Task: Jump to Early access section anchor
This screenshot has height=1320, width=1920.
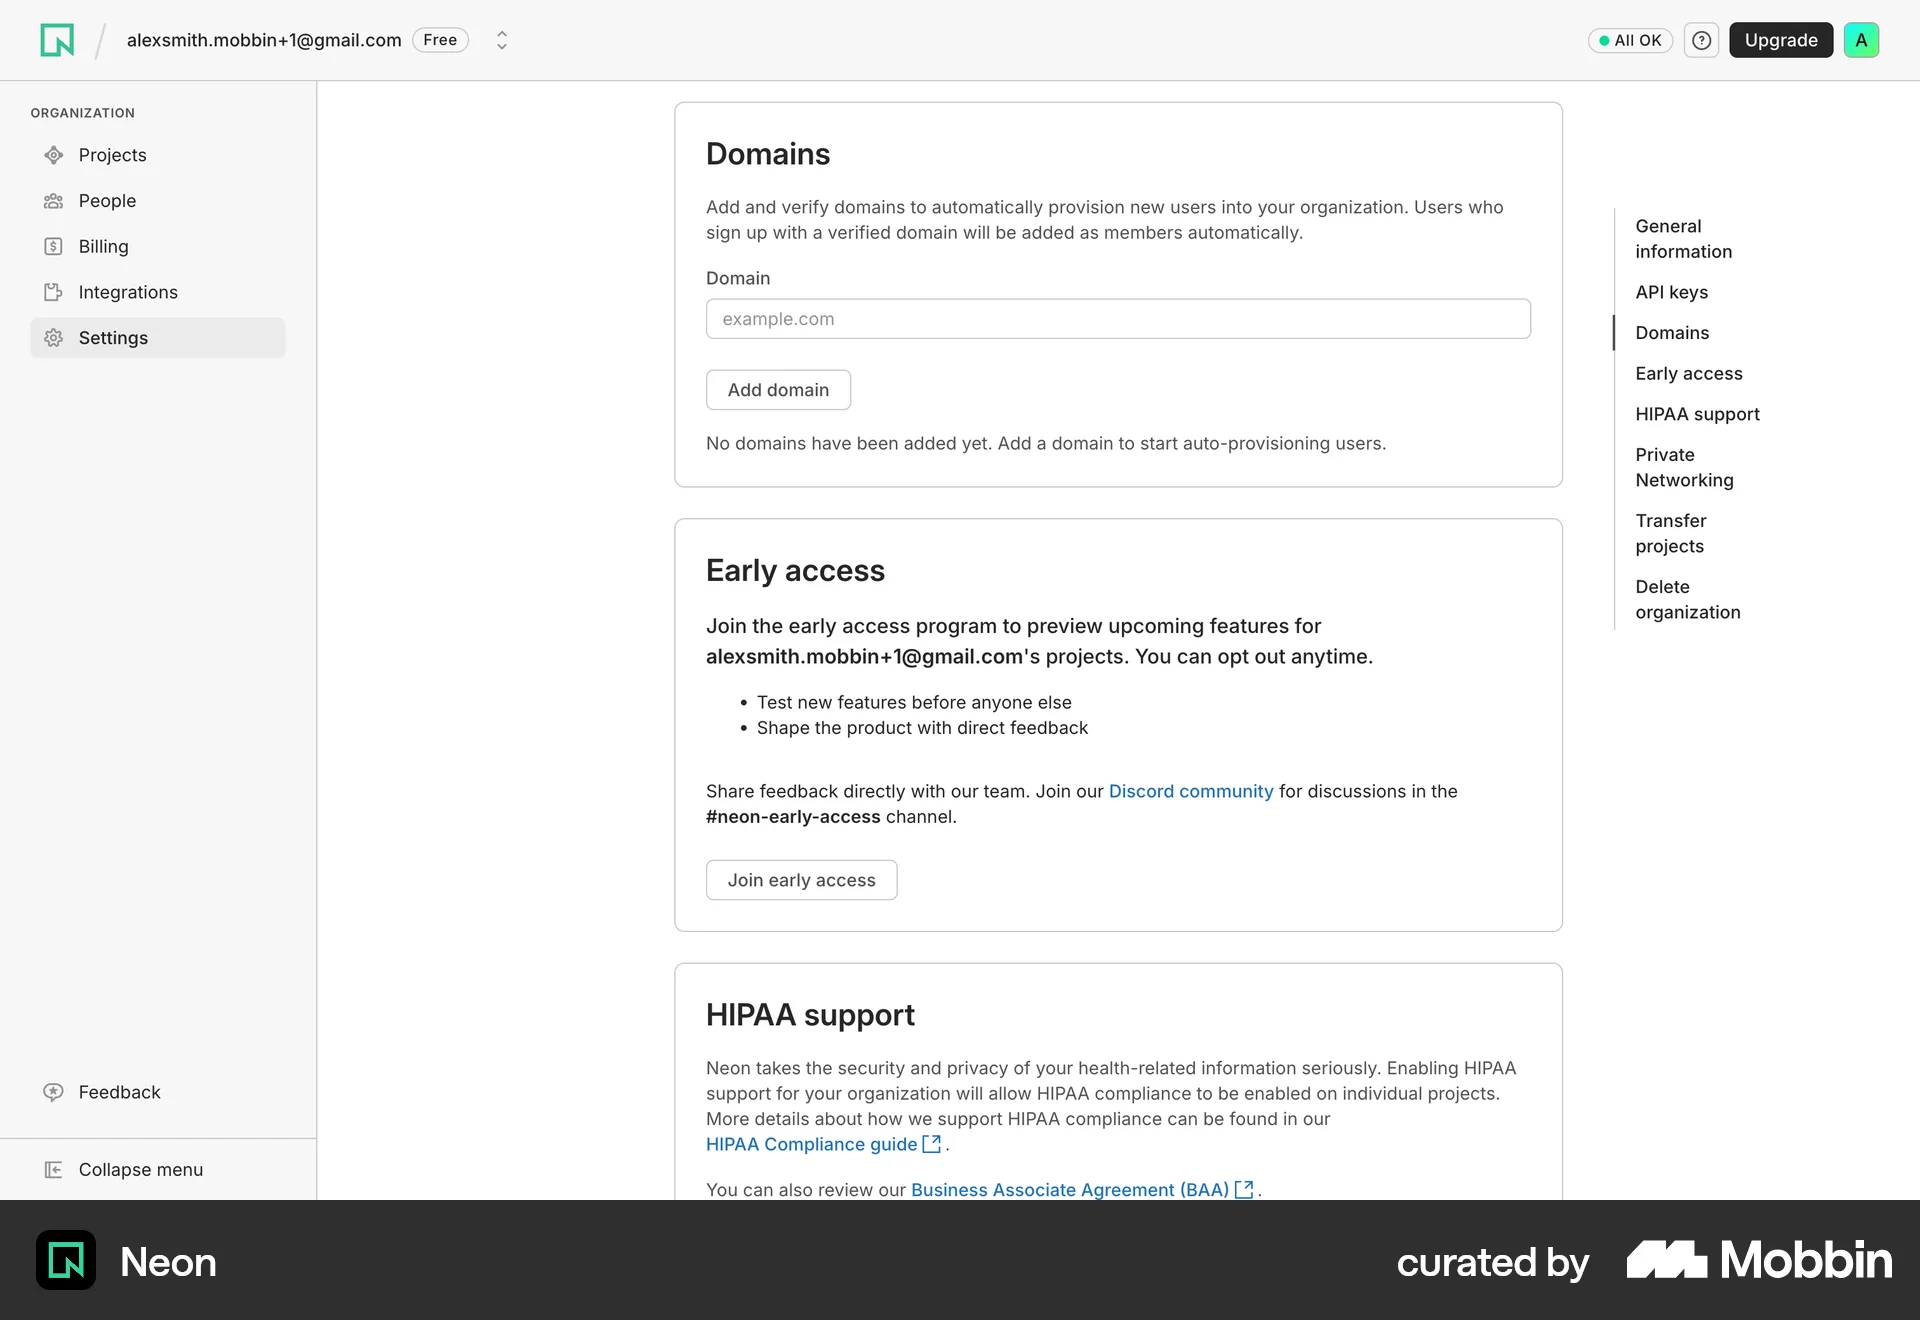Action: 1688,373
